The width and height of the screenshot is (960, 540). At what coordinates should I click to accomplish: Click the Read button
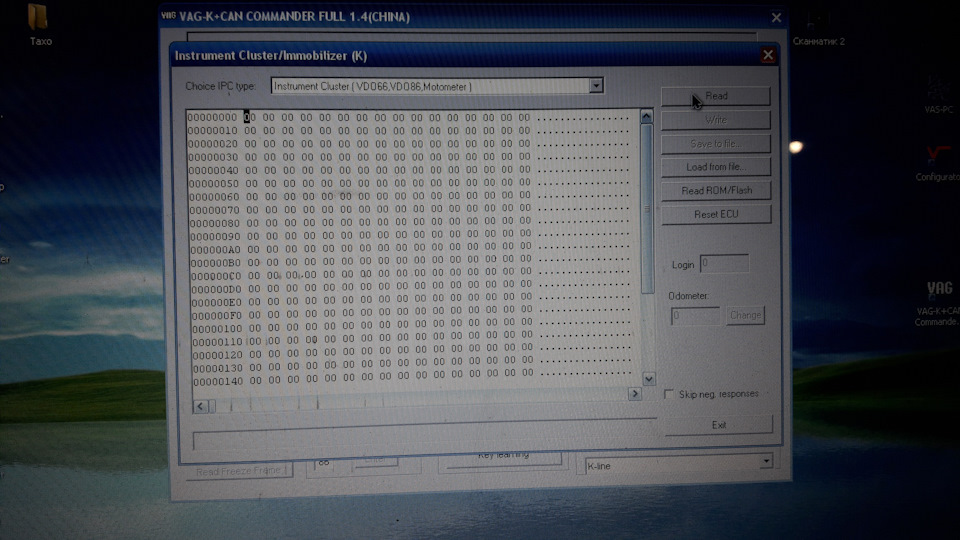[716, 96]
